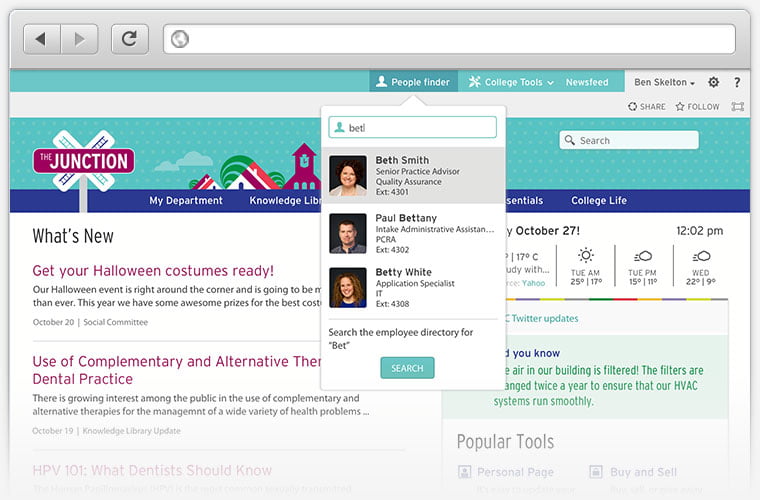Open Complementary and Alternative Therapies article
The image size is (760, 500).
(177, 370)
